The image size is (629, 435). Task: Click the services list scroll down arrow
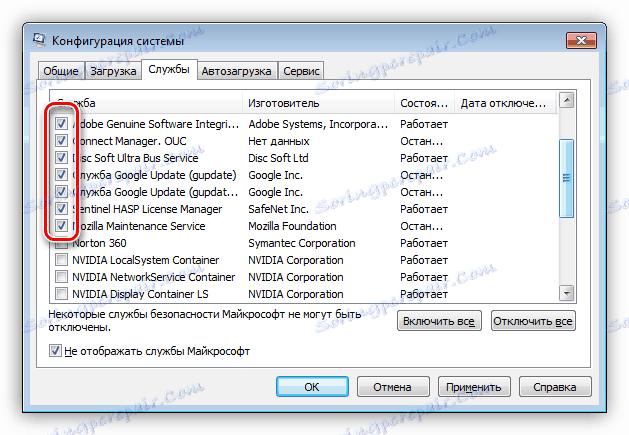pyautogui.click(x=566, y=293)
